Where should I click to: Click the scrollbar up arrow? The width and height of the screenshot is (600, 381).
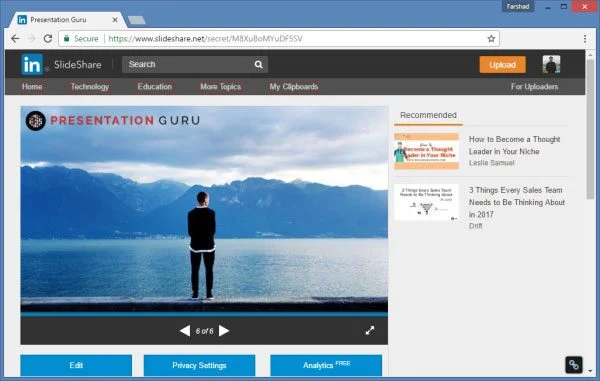pos(590,55)
